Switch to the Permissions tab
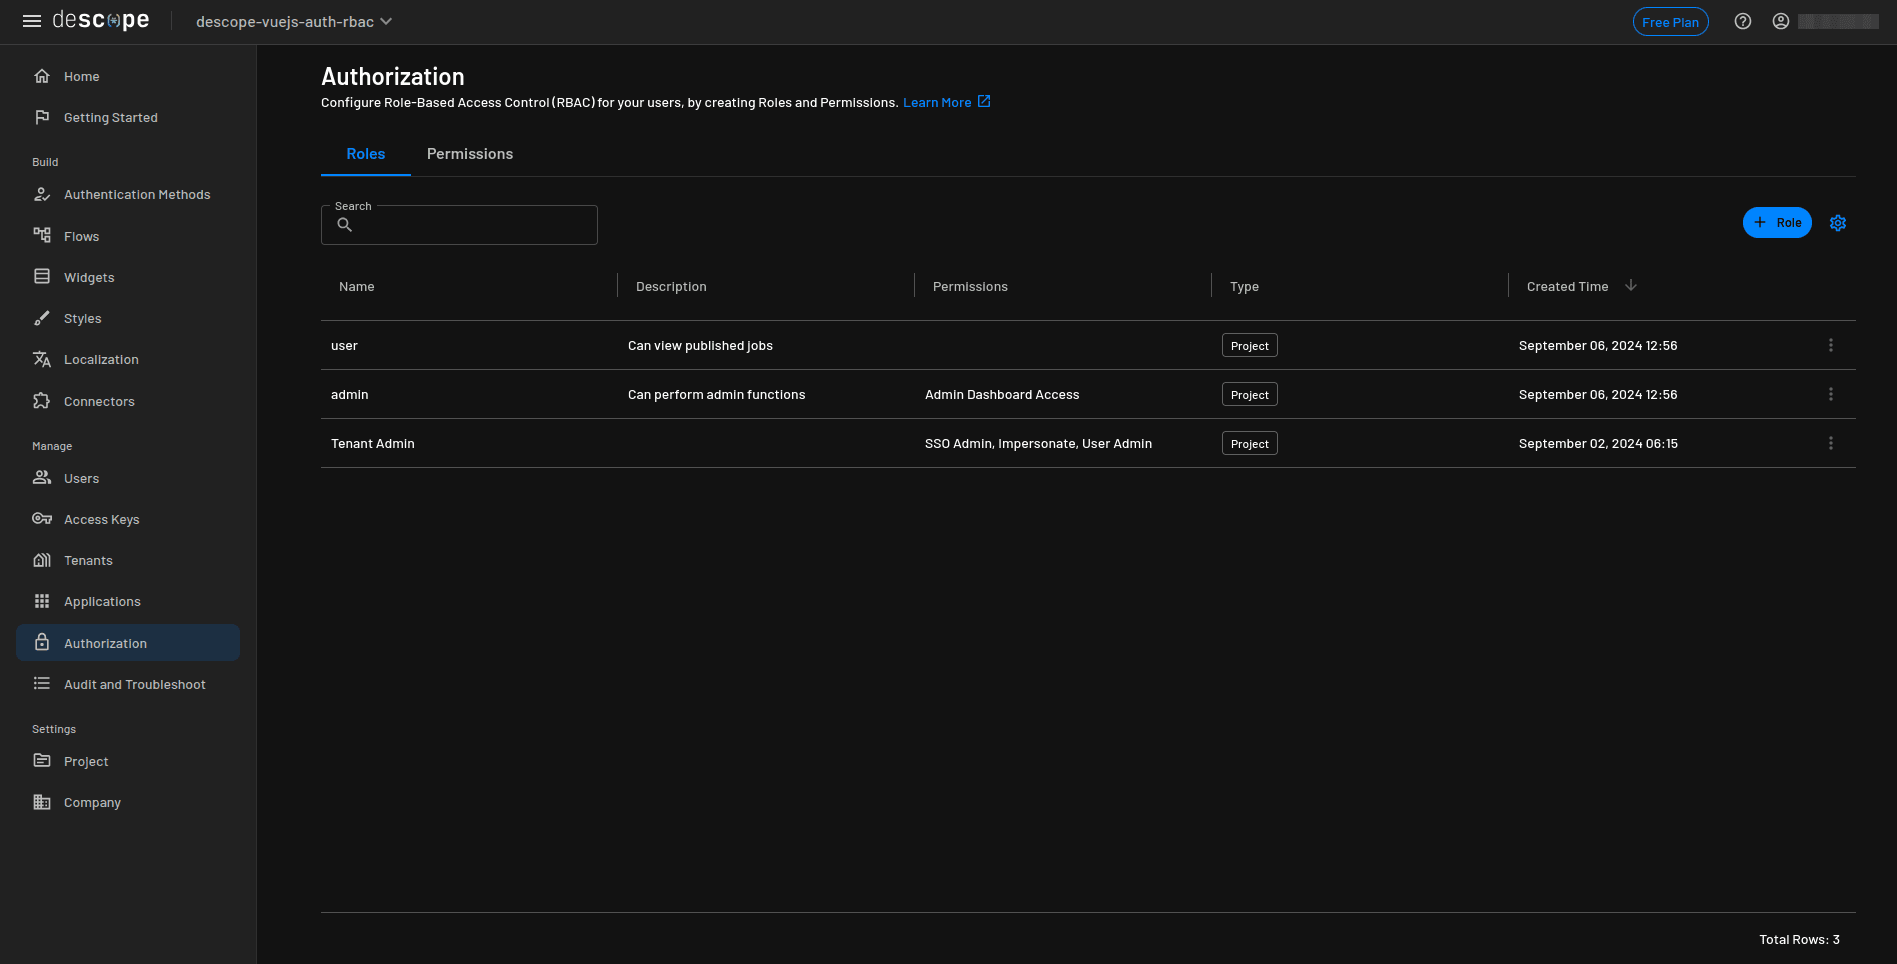The width and height of the screenshot is (1897, 964). tap(470, 153)
